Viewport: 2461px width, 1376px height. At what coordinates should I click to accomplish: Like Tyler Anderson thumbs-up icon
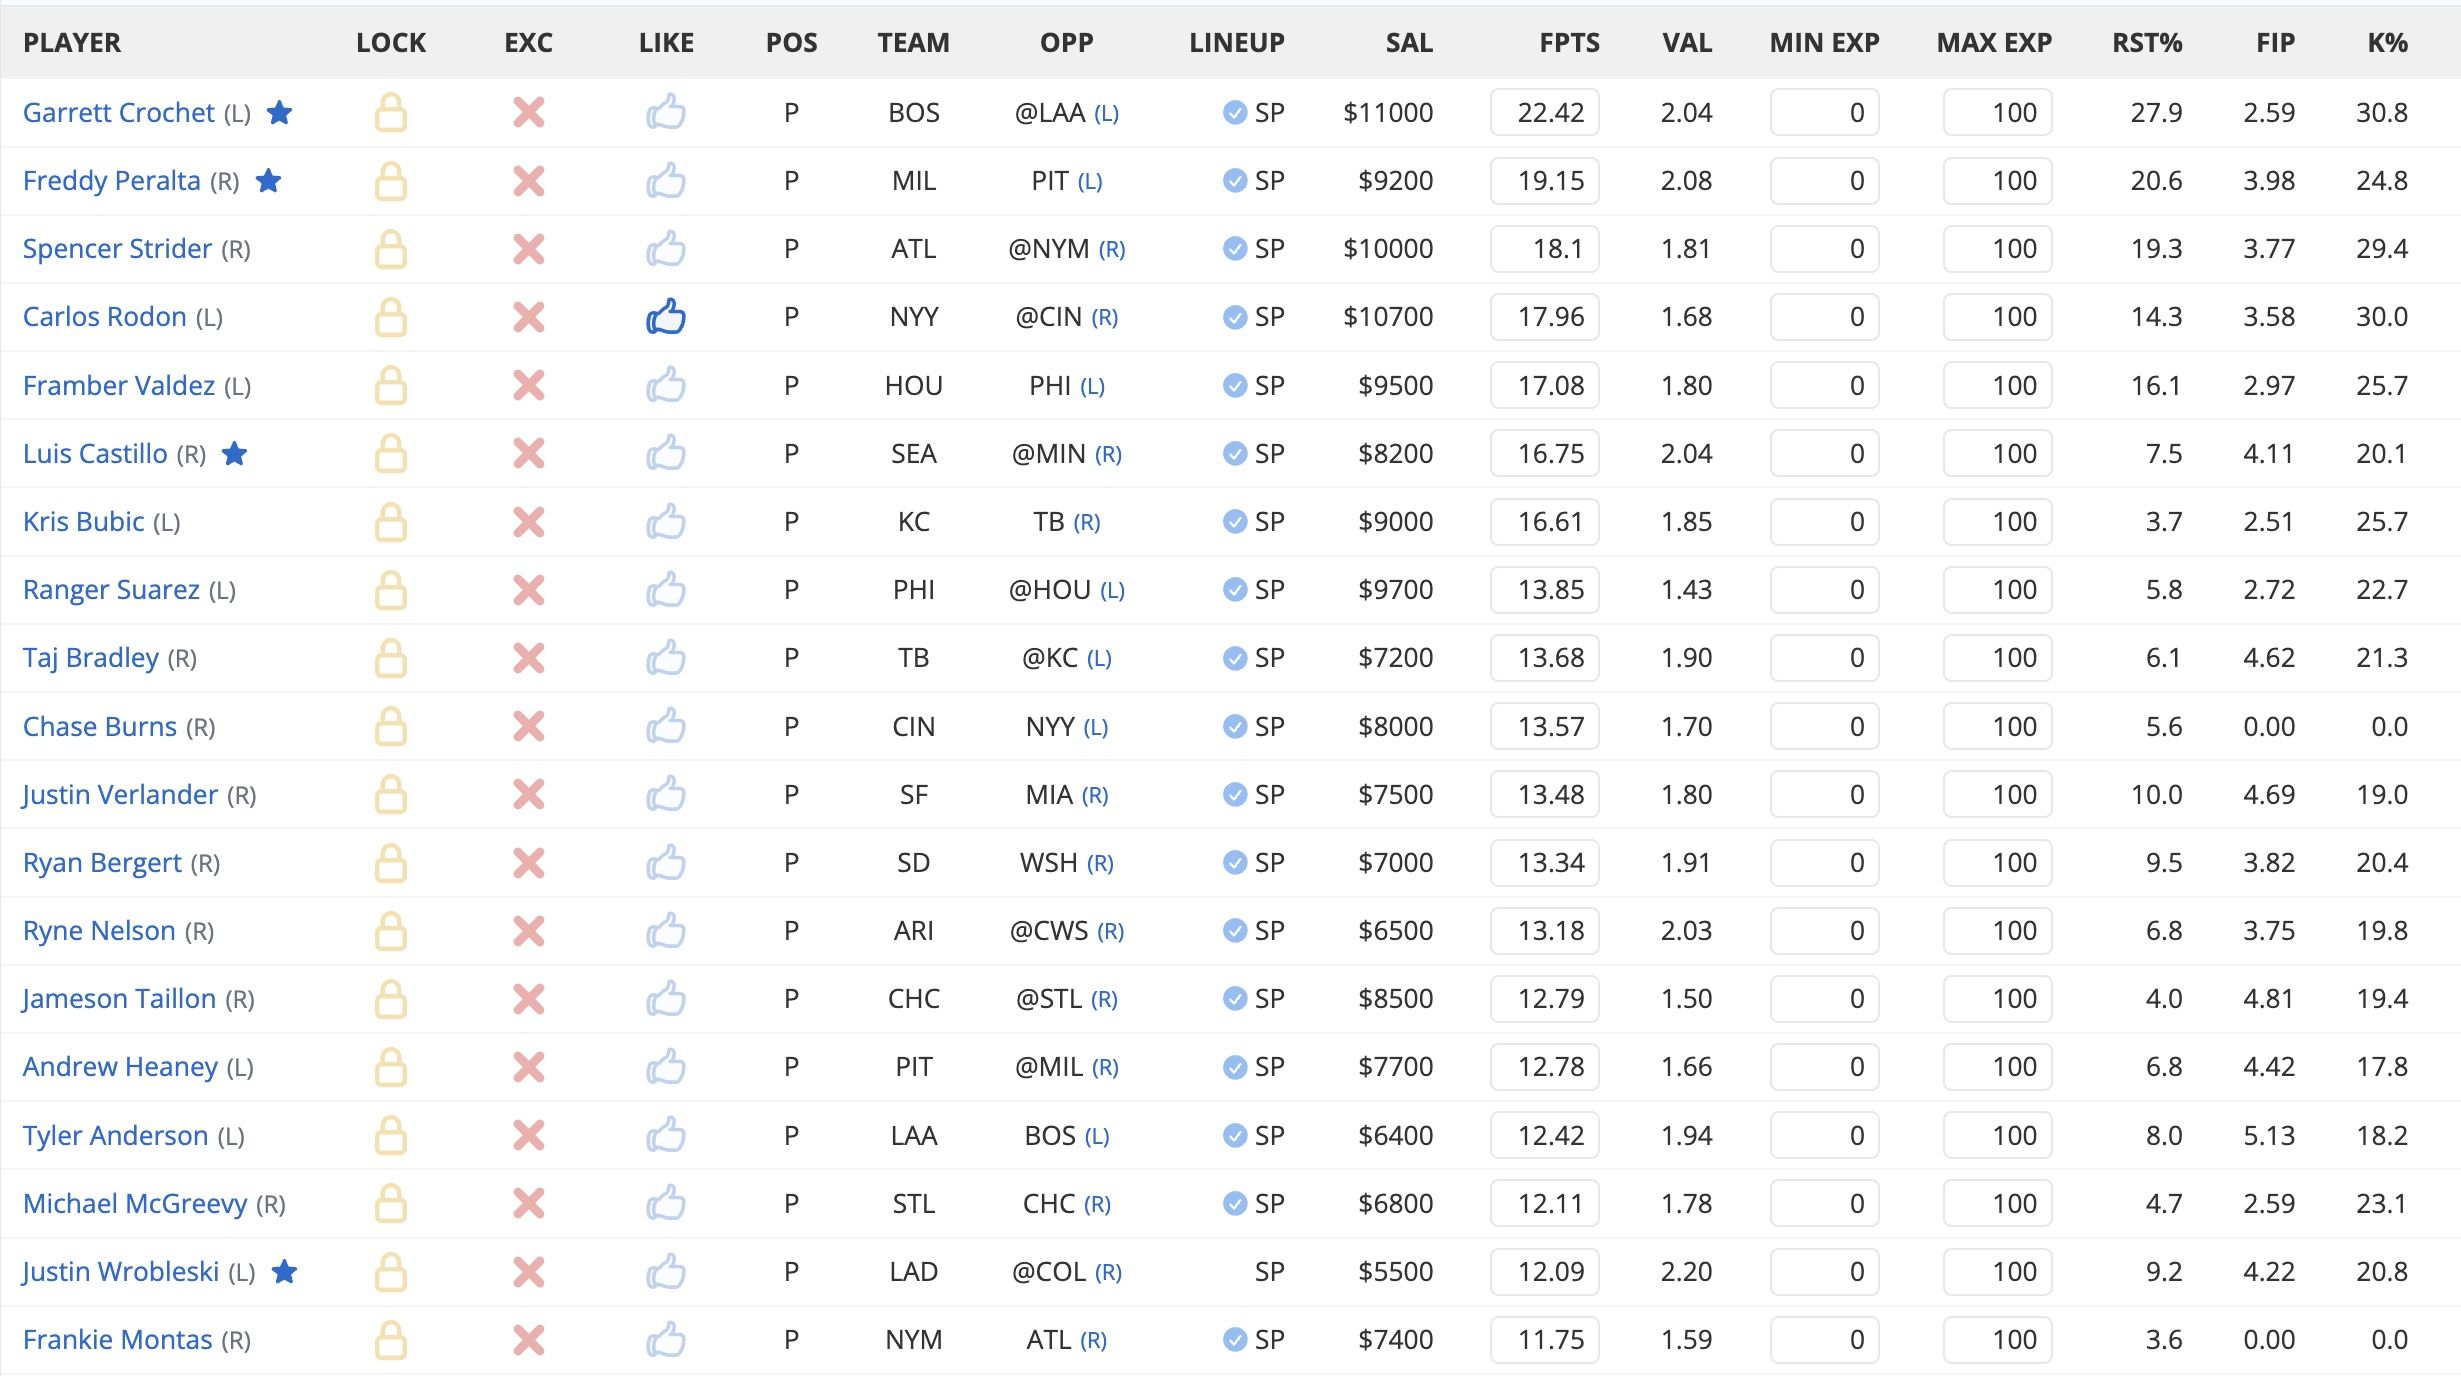(x=666, y=1136)
